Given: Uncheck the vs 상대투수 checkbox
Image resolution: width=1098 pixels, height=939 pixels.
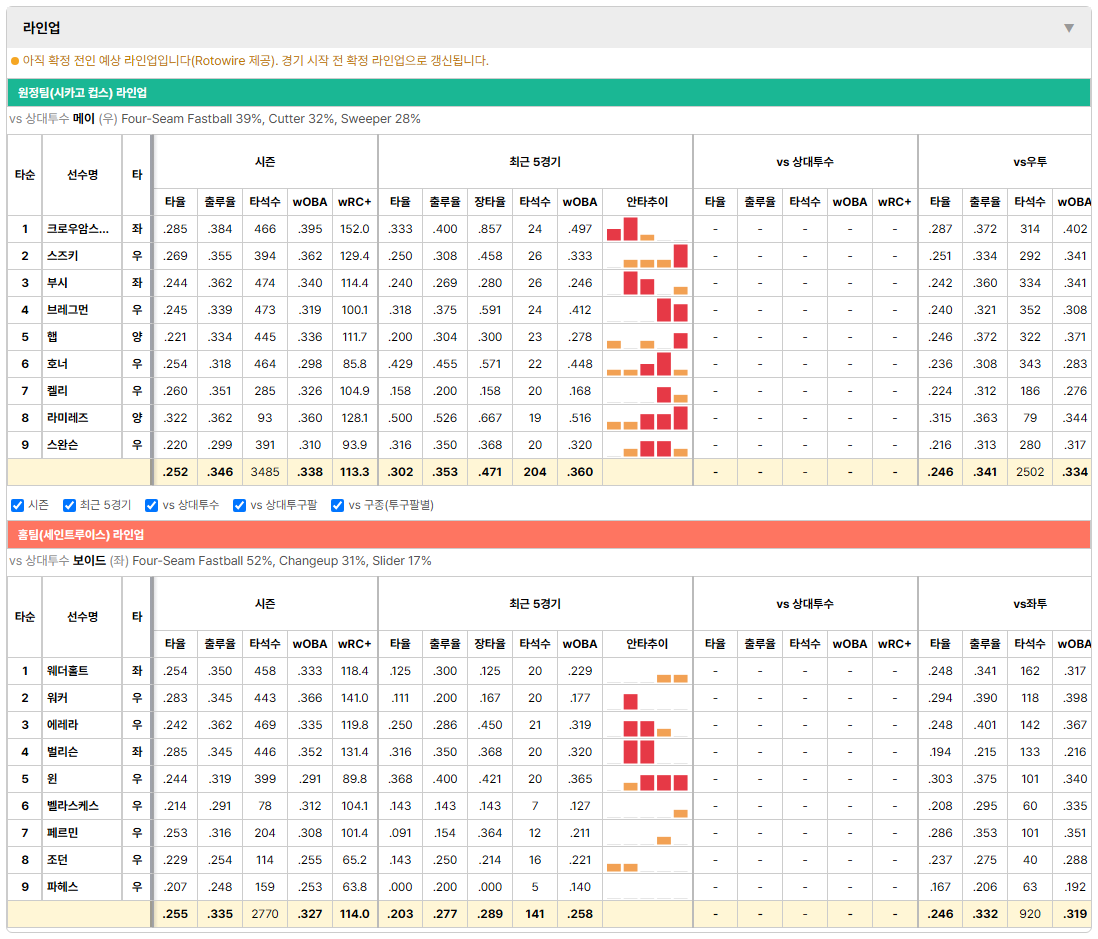Looking at the screenshot, I should point(151,506).
